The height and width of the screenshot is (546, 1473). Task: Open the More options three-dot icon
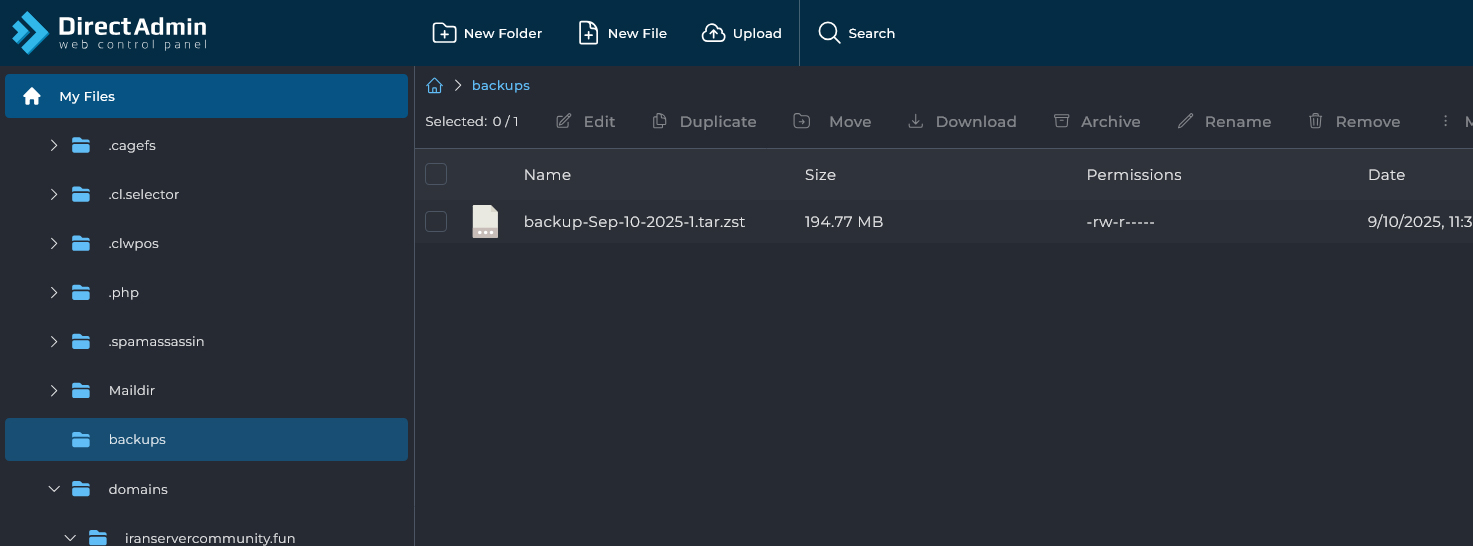pyautogui.click(x=1445, y=121)
